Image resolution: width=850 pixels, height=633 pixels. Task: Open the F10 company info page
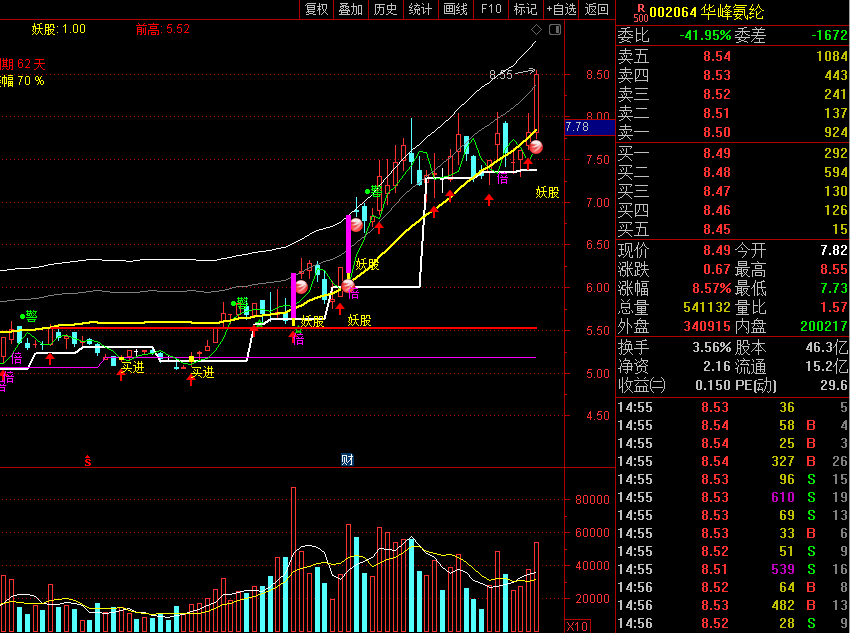point(491,9)
